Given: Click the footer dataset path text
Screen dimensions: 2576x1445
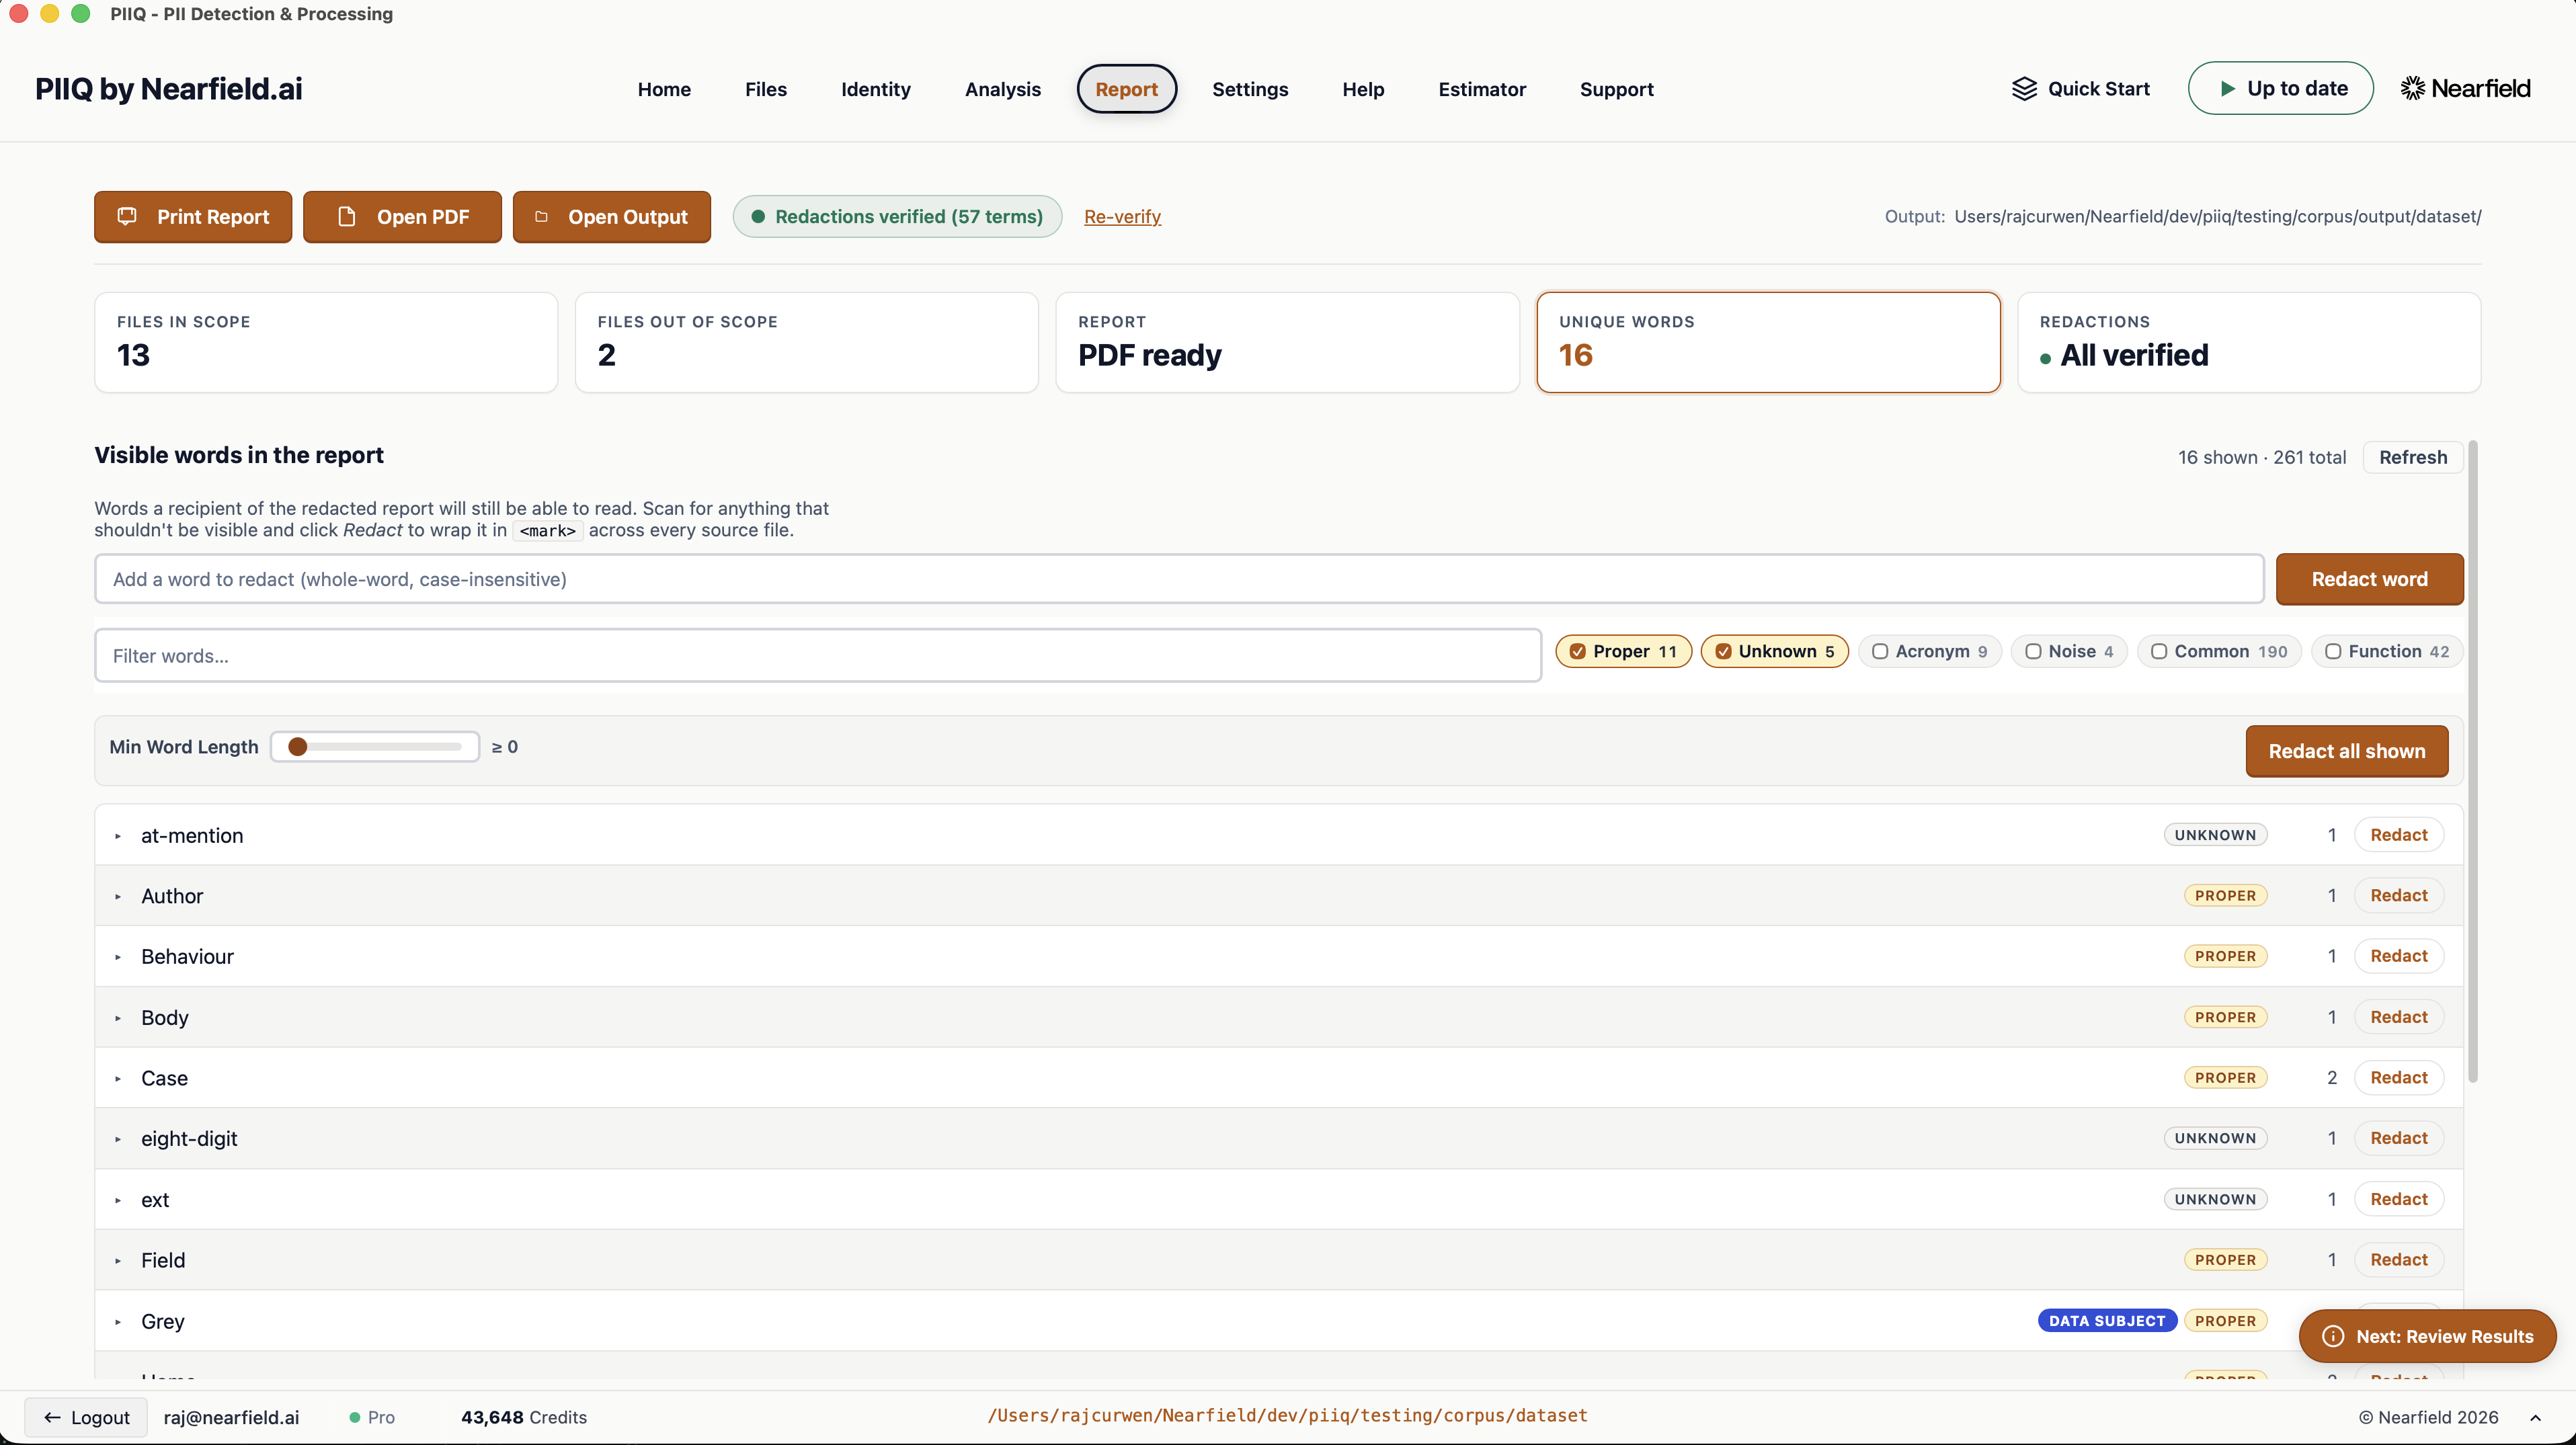Looking at the screenshot, I should 1287,1415.
